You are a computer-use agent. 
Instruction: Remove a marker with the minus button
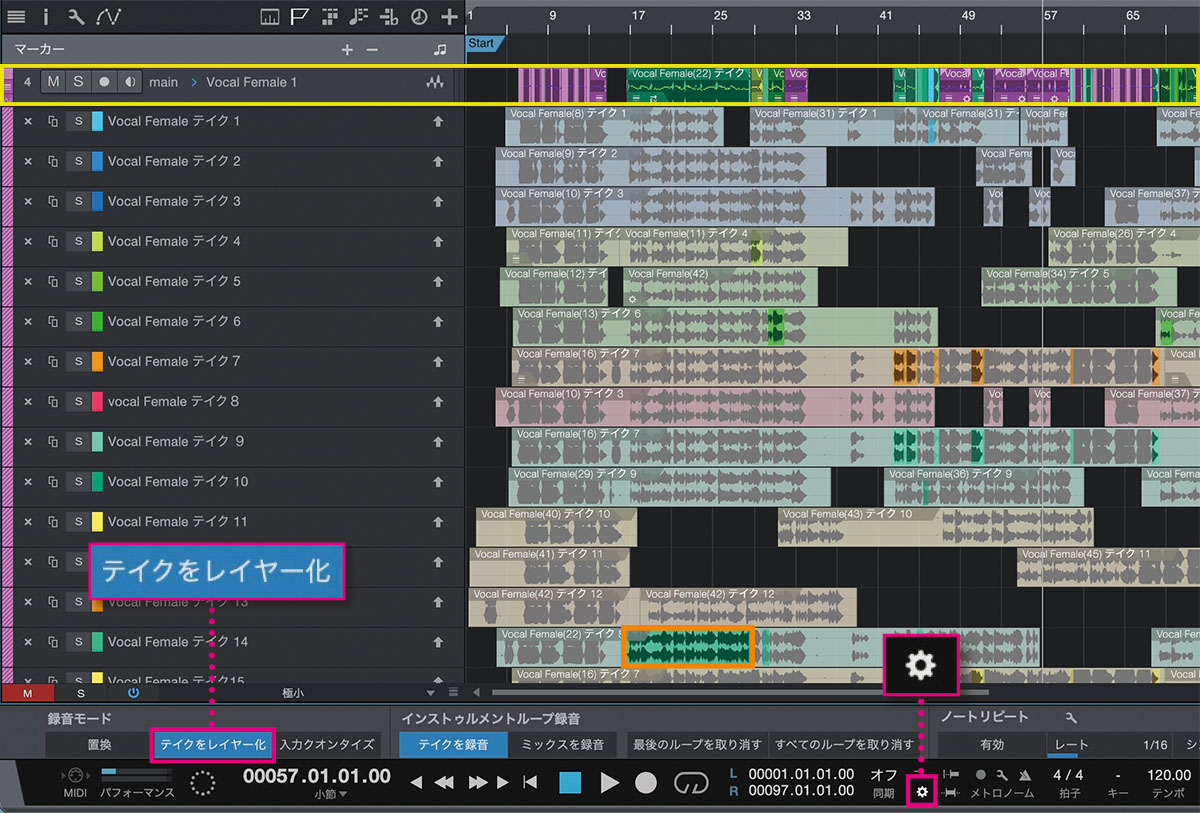click(x=372, y=49)
